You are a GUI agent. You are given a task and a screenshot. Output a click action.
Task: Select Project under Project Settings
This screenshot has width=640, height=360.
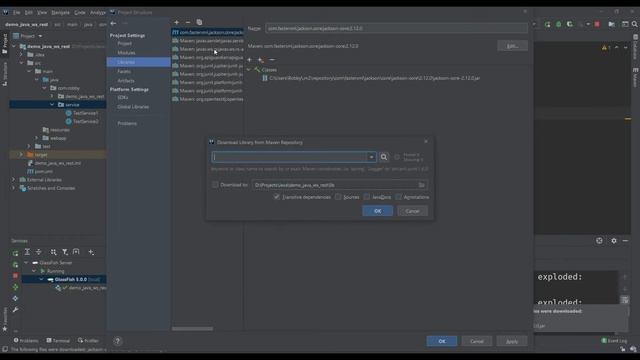[x=124, y=43]
